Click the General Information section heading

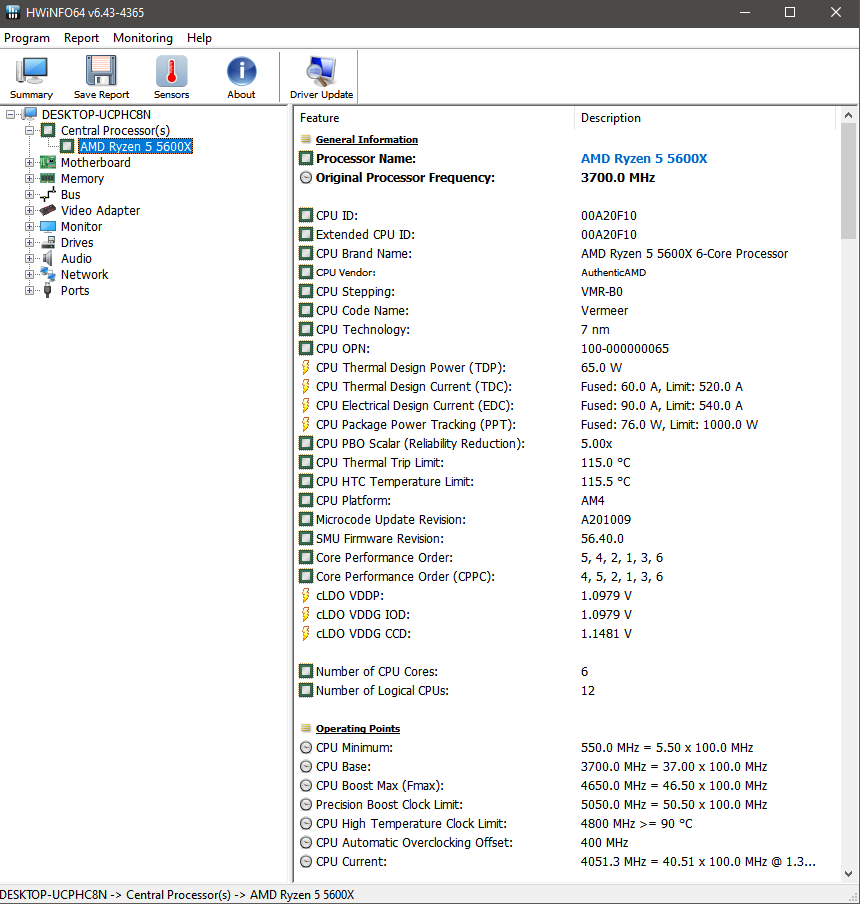[x=367, y=140]
